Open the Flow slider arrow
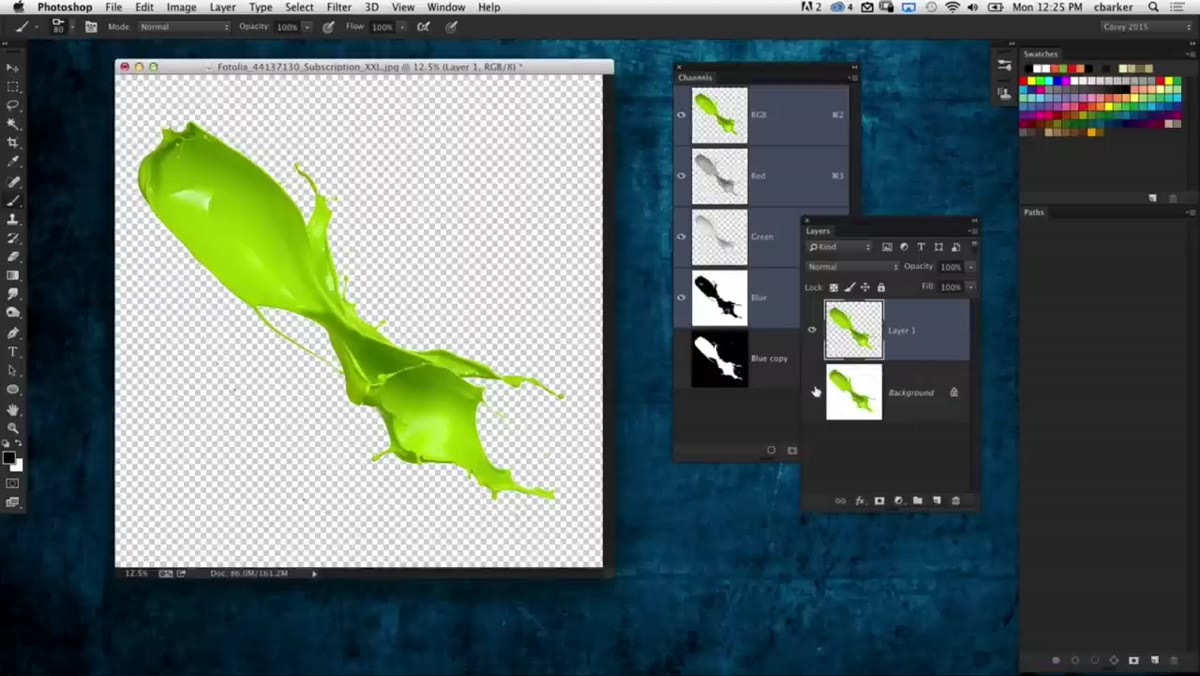 (402, 27)
